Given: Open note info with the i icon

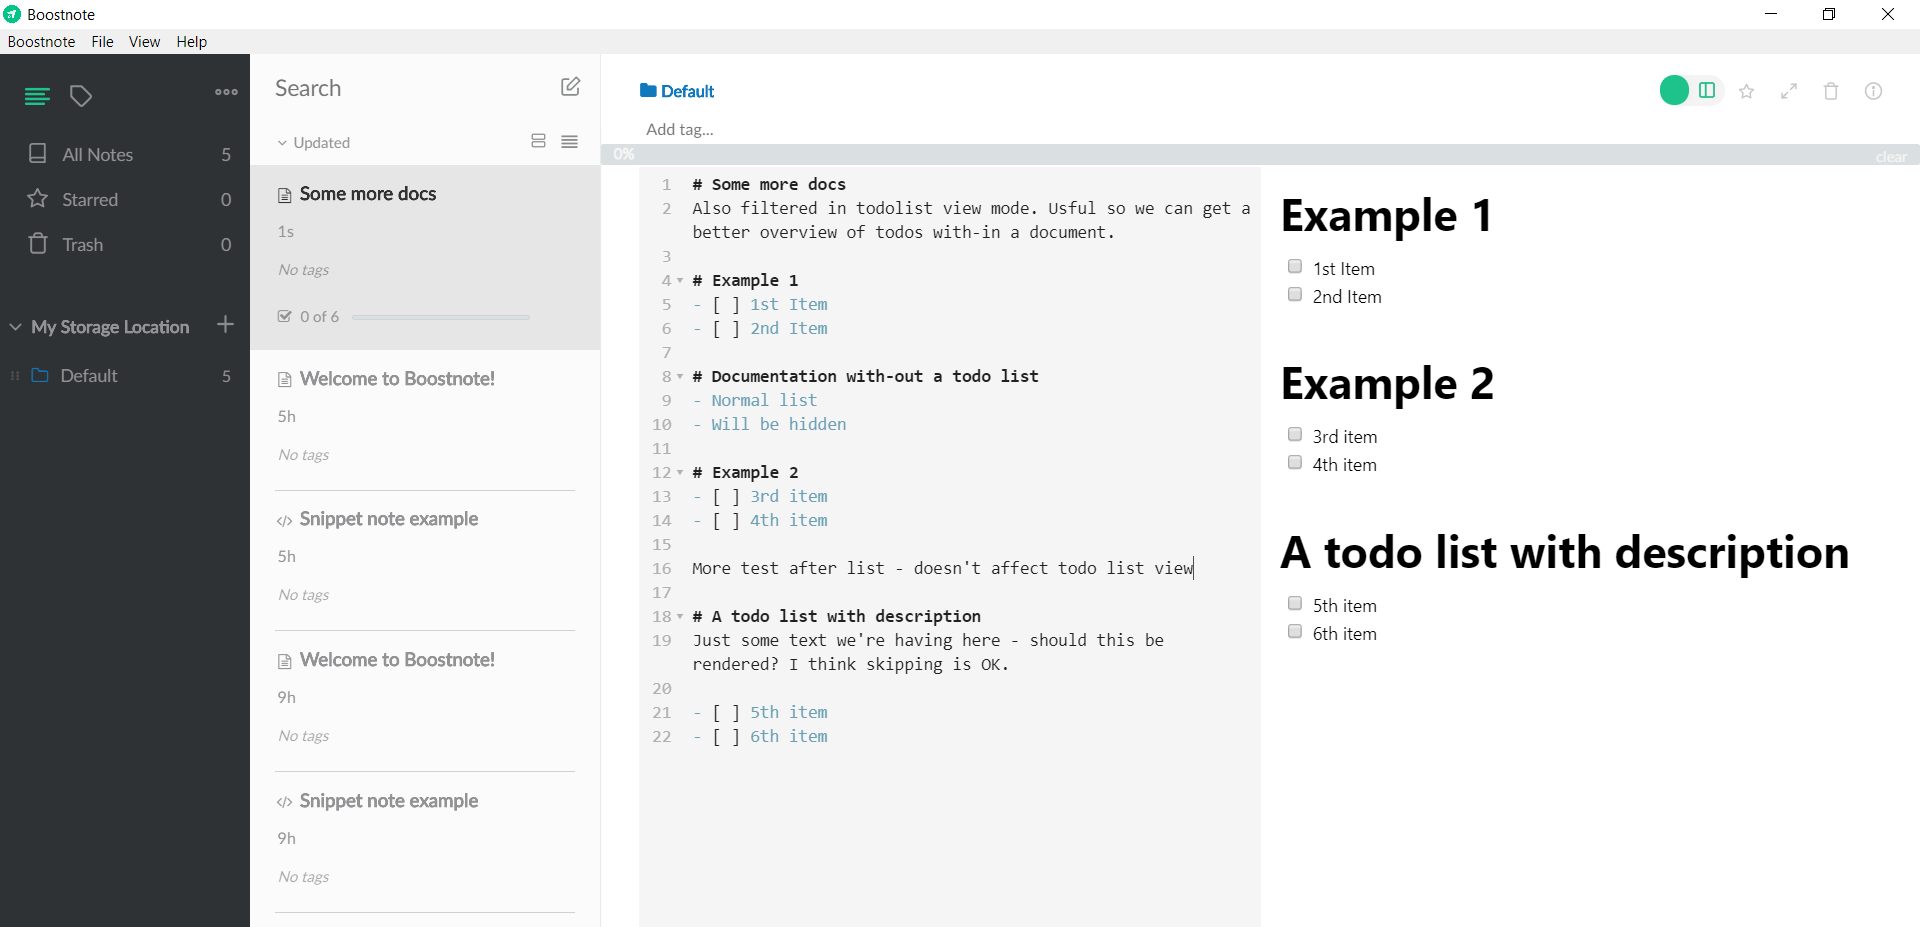Looking at the screenshot, I should 1874,91.
